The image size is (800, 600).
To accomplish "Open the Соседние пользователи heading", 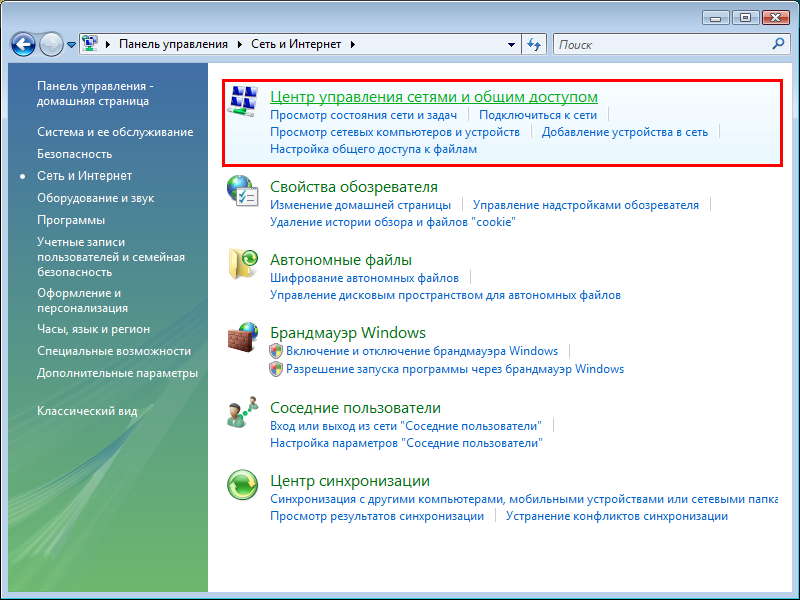I will pyautogui.click(x=355, y=408).
